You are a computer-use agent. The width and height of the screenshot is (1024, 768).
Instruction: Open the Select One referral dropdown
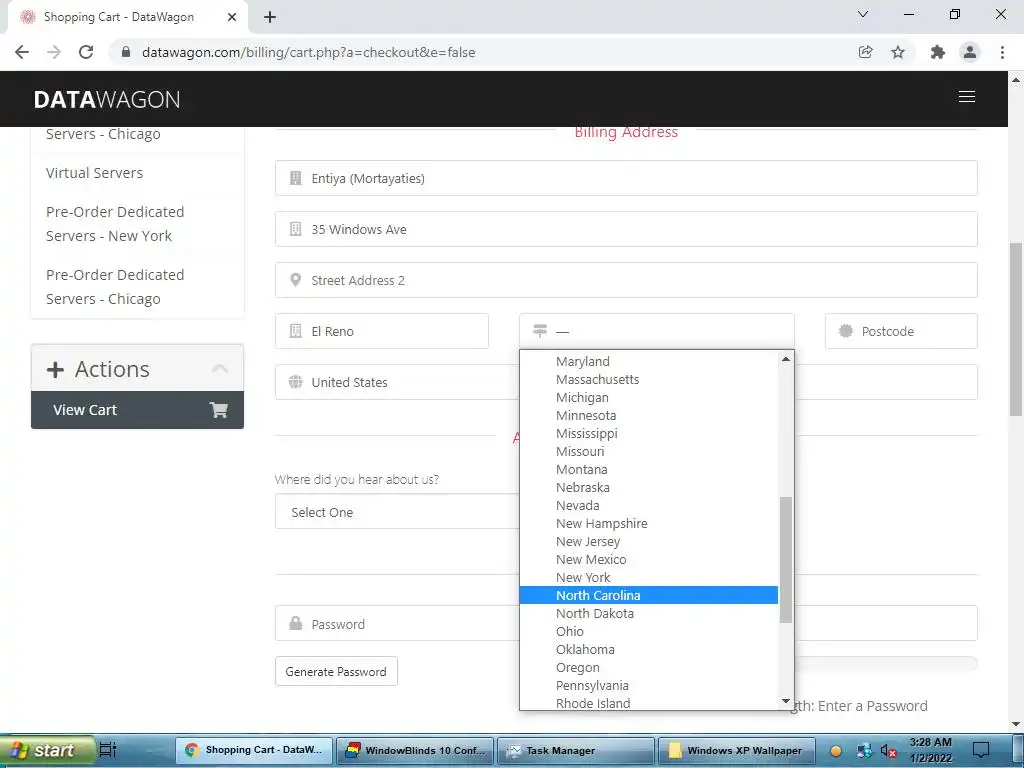click(x=397, y=512)
